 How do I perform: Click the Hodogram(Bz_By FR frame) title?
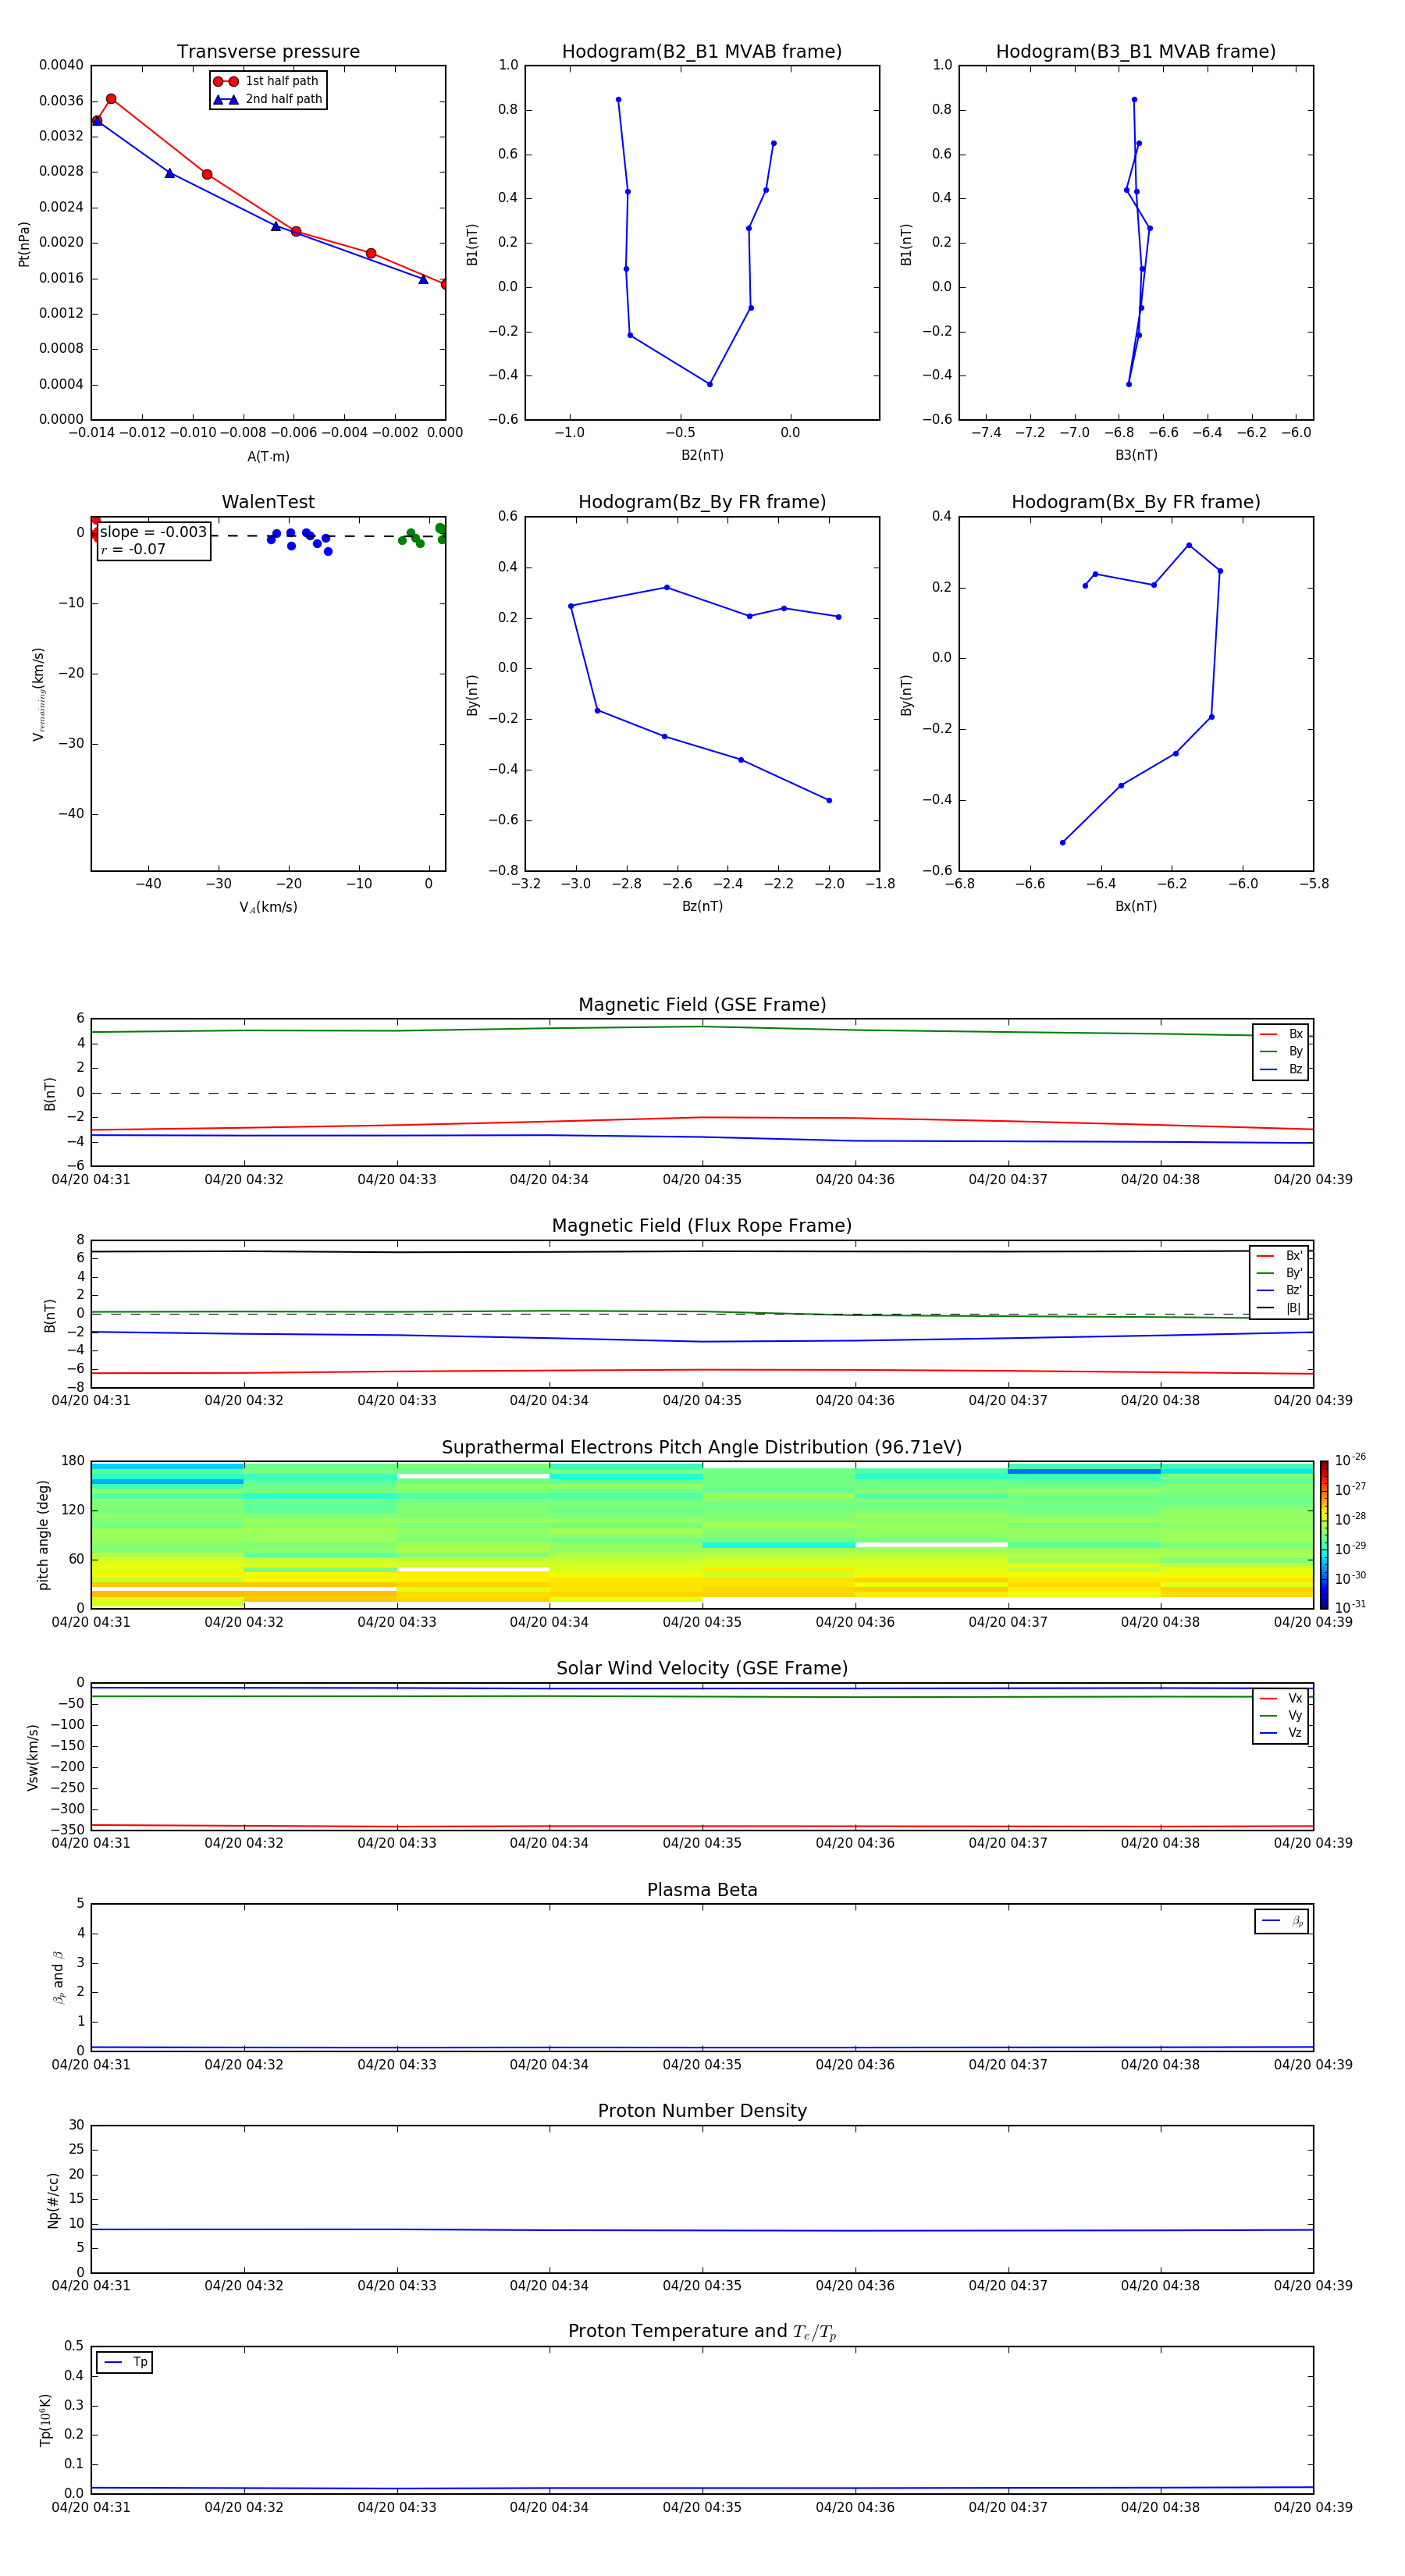click(x=702, y=502)
